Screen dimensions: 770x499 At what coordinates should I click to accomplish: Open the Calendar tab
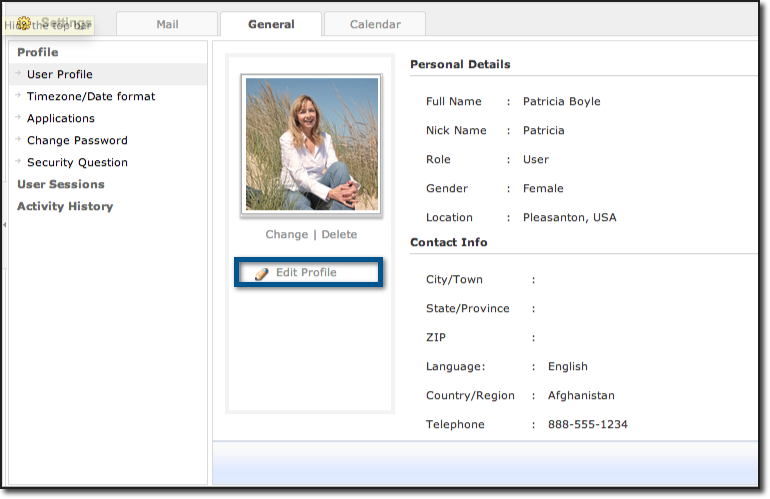coord(375,24)
